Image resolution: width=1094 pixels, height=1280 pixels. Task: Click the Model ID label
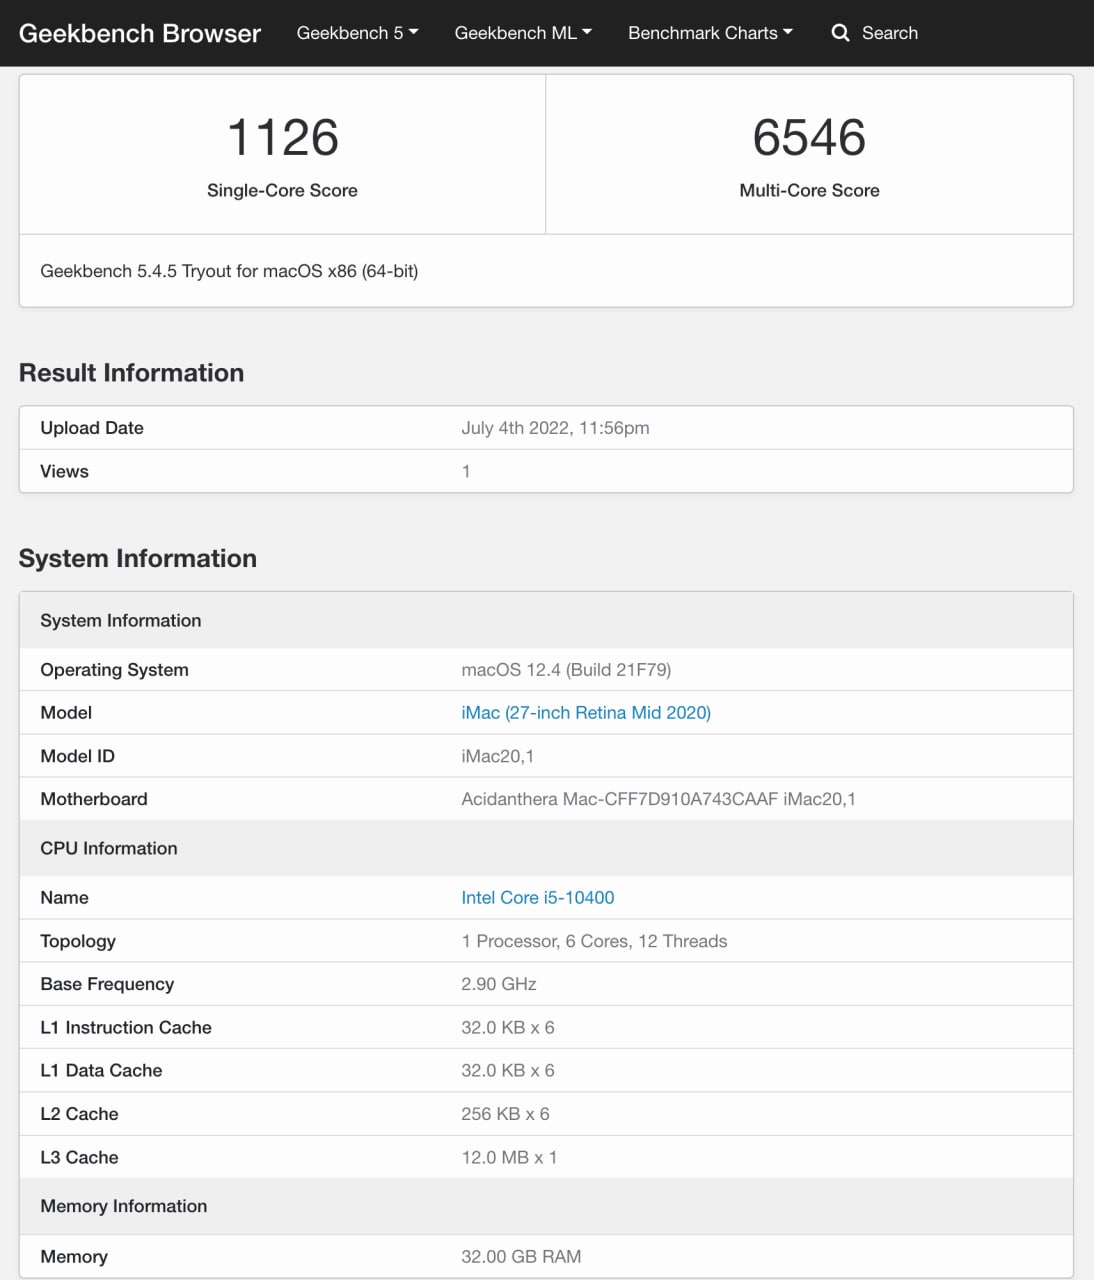point(77,756)
